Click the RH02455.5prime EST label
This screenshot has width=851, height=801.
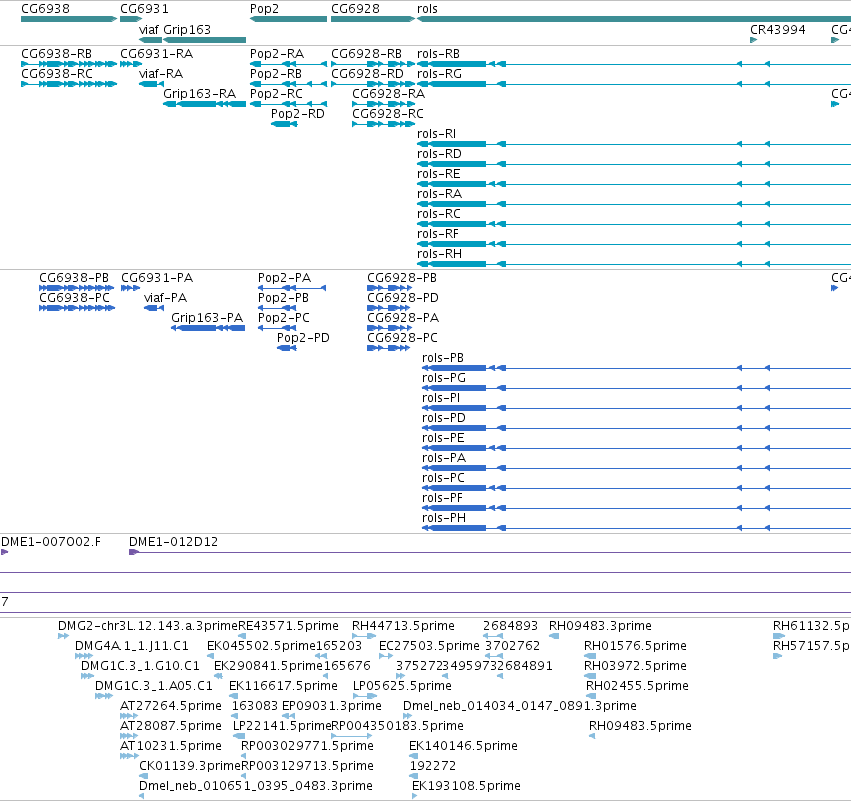[x=637, y=686]
